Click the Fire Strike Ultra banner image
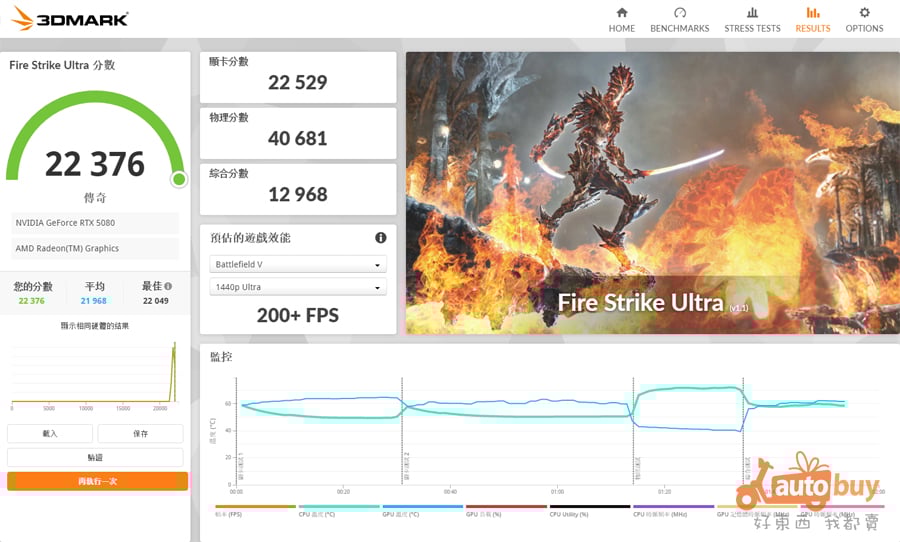 (x=652, y=193)
